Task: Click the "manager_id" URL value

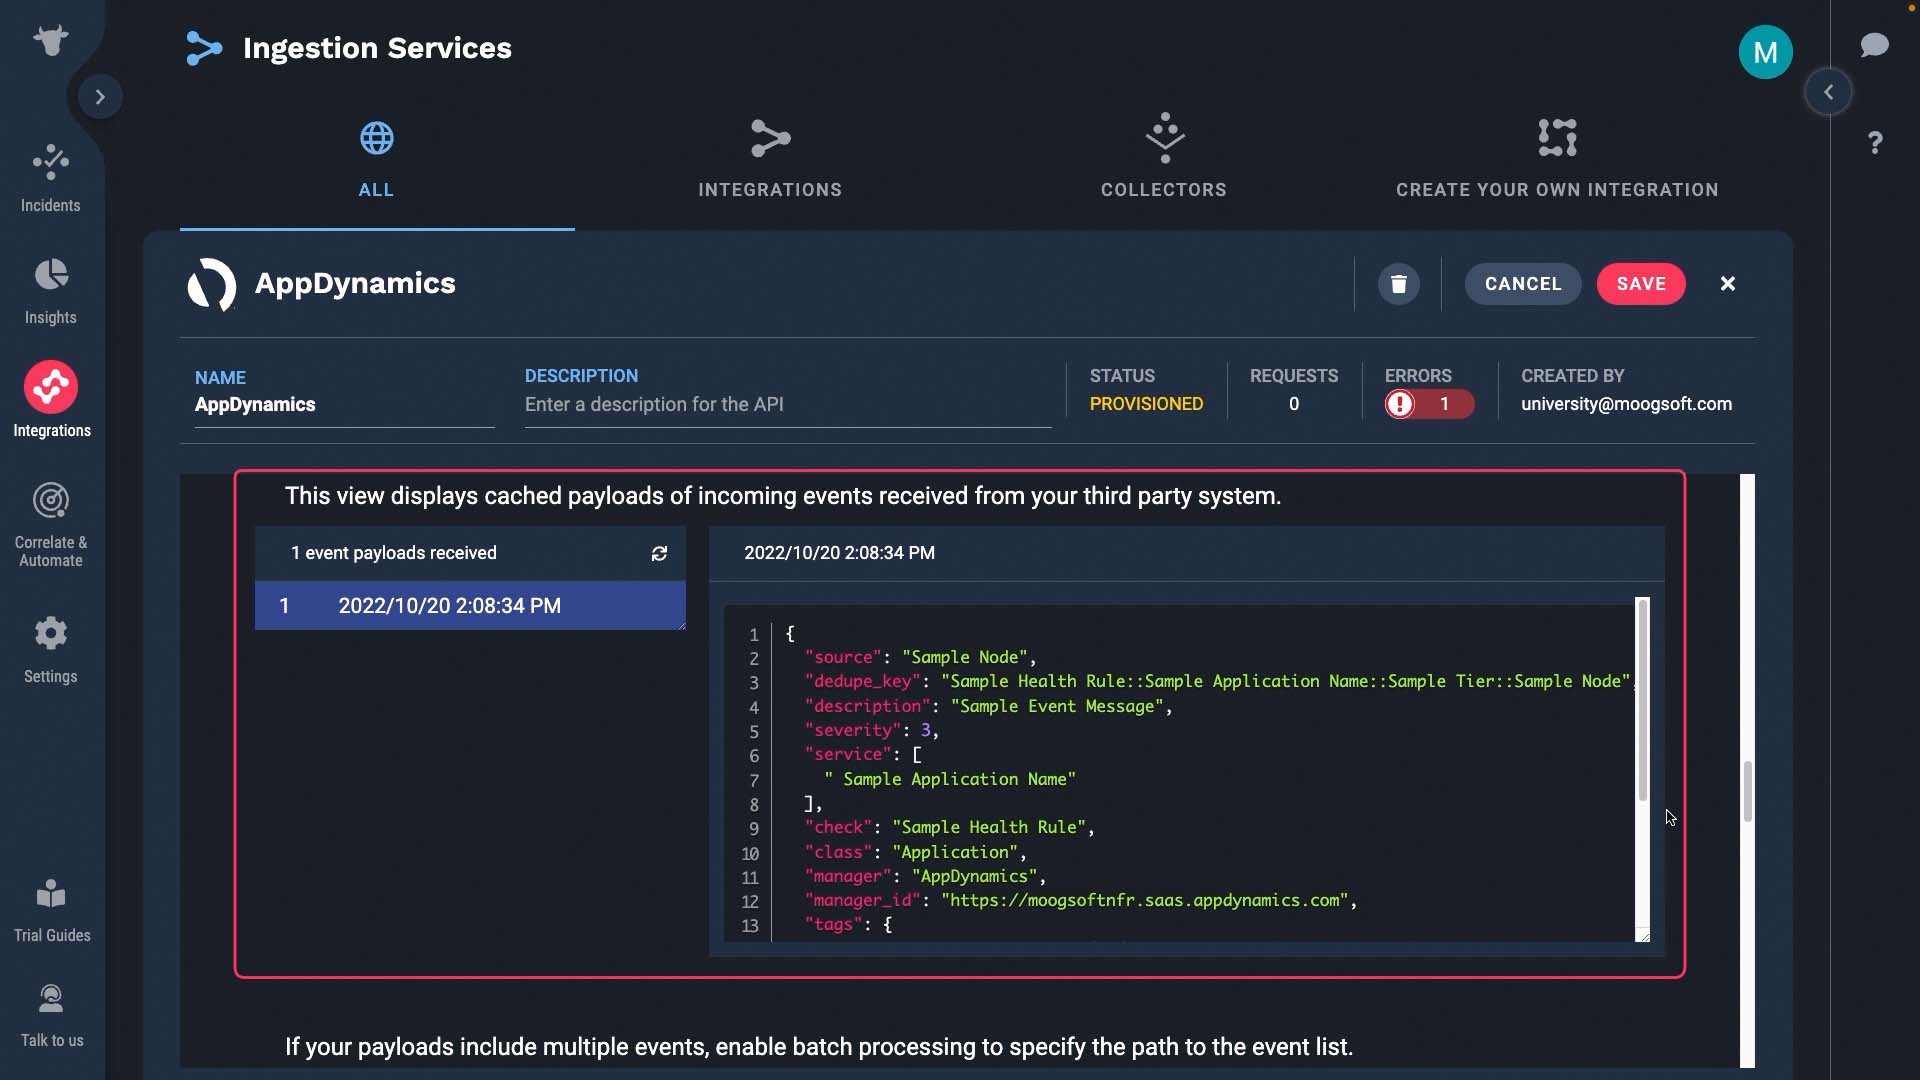Action: [x=1144, y=901]
